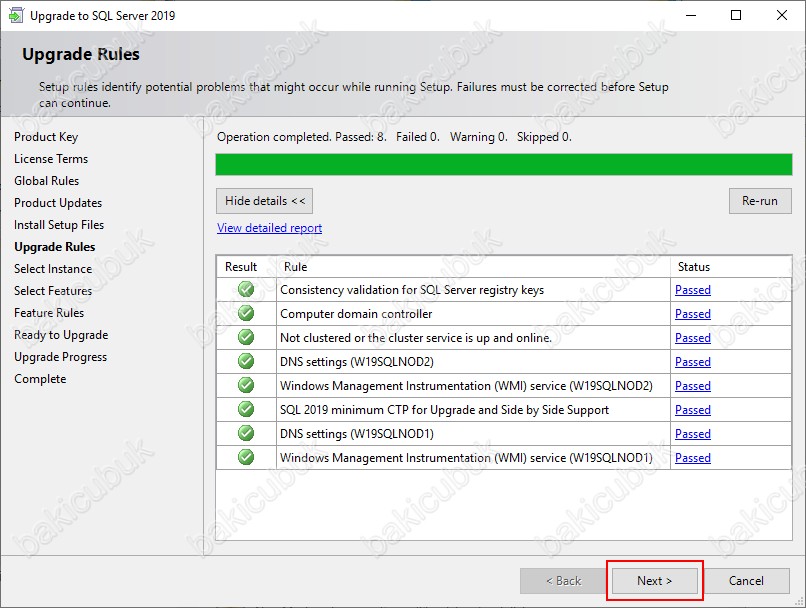Image resolution: width=806 pixels, height=608 pixels.
Task: Select the Upgrade Progress step
Action: click(x=61, y=357)
